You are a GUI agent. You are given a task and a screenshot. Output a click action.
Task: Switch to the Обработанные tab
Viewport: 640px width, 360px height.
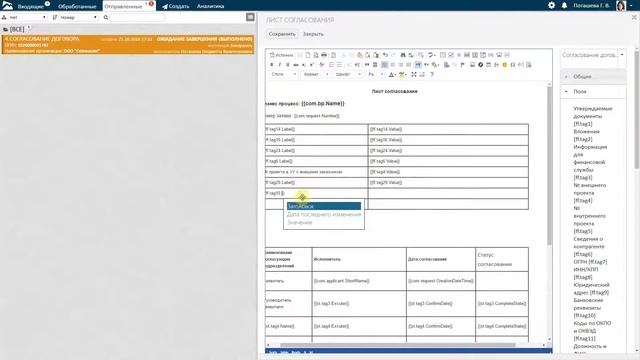point(77,6)
